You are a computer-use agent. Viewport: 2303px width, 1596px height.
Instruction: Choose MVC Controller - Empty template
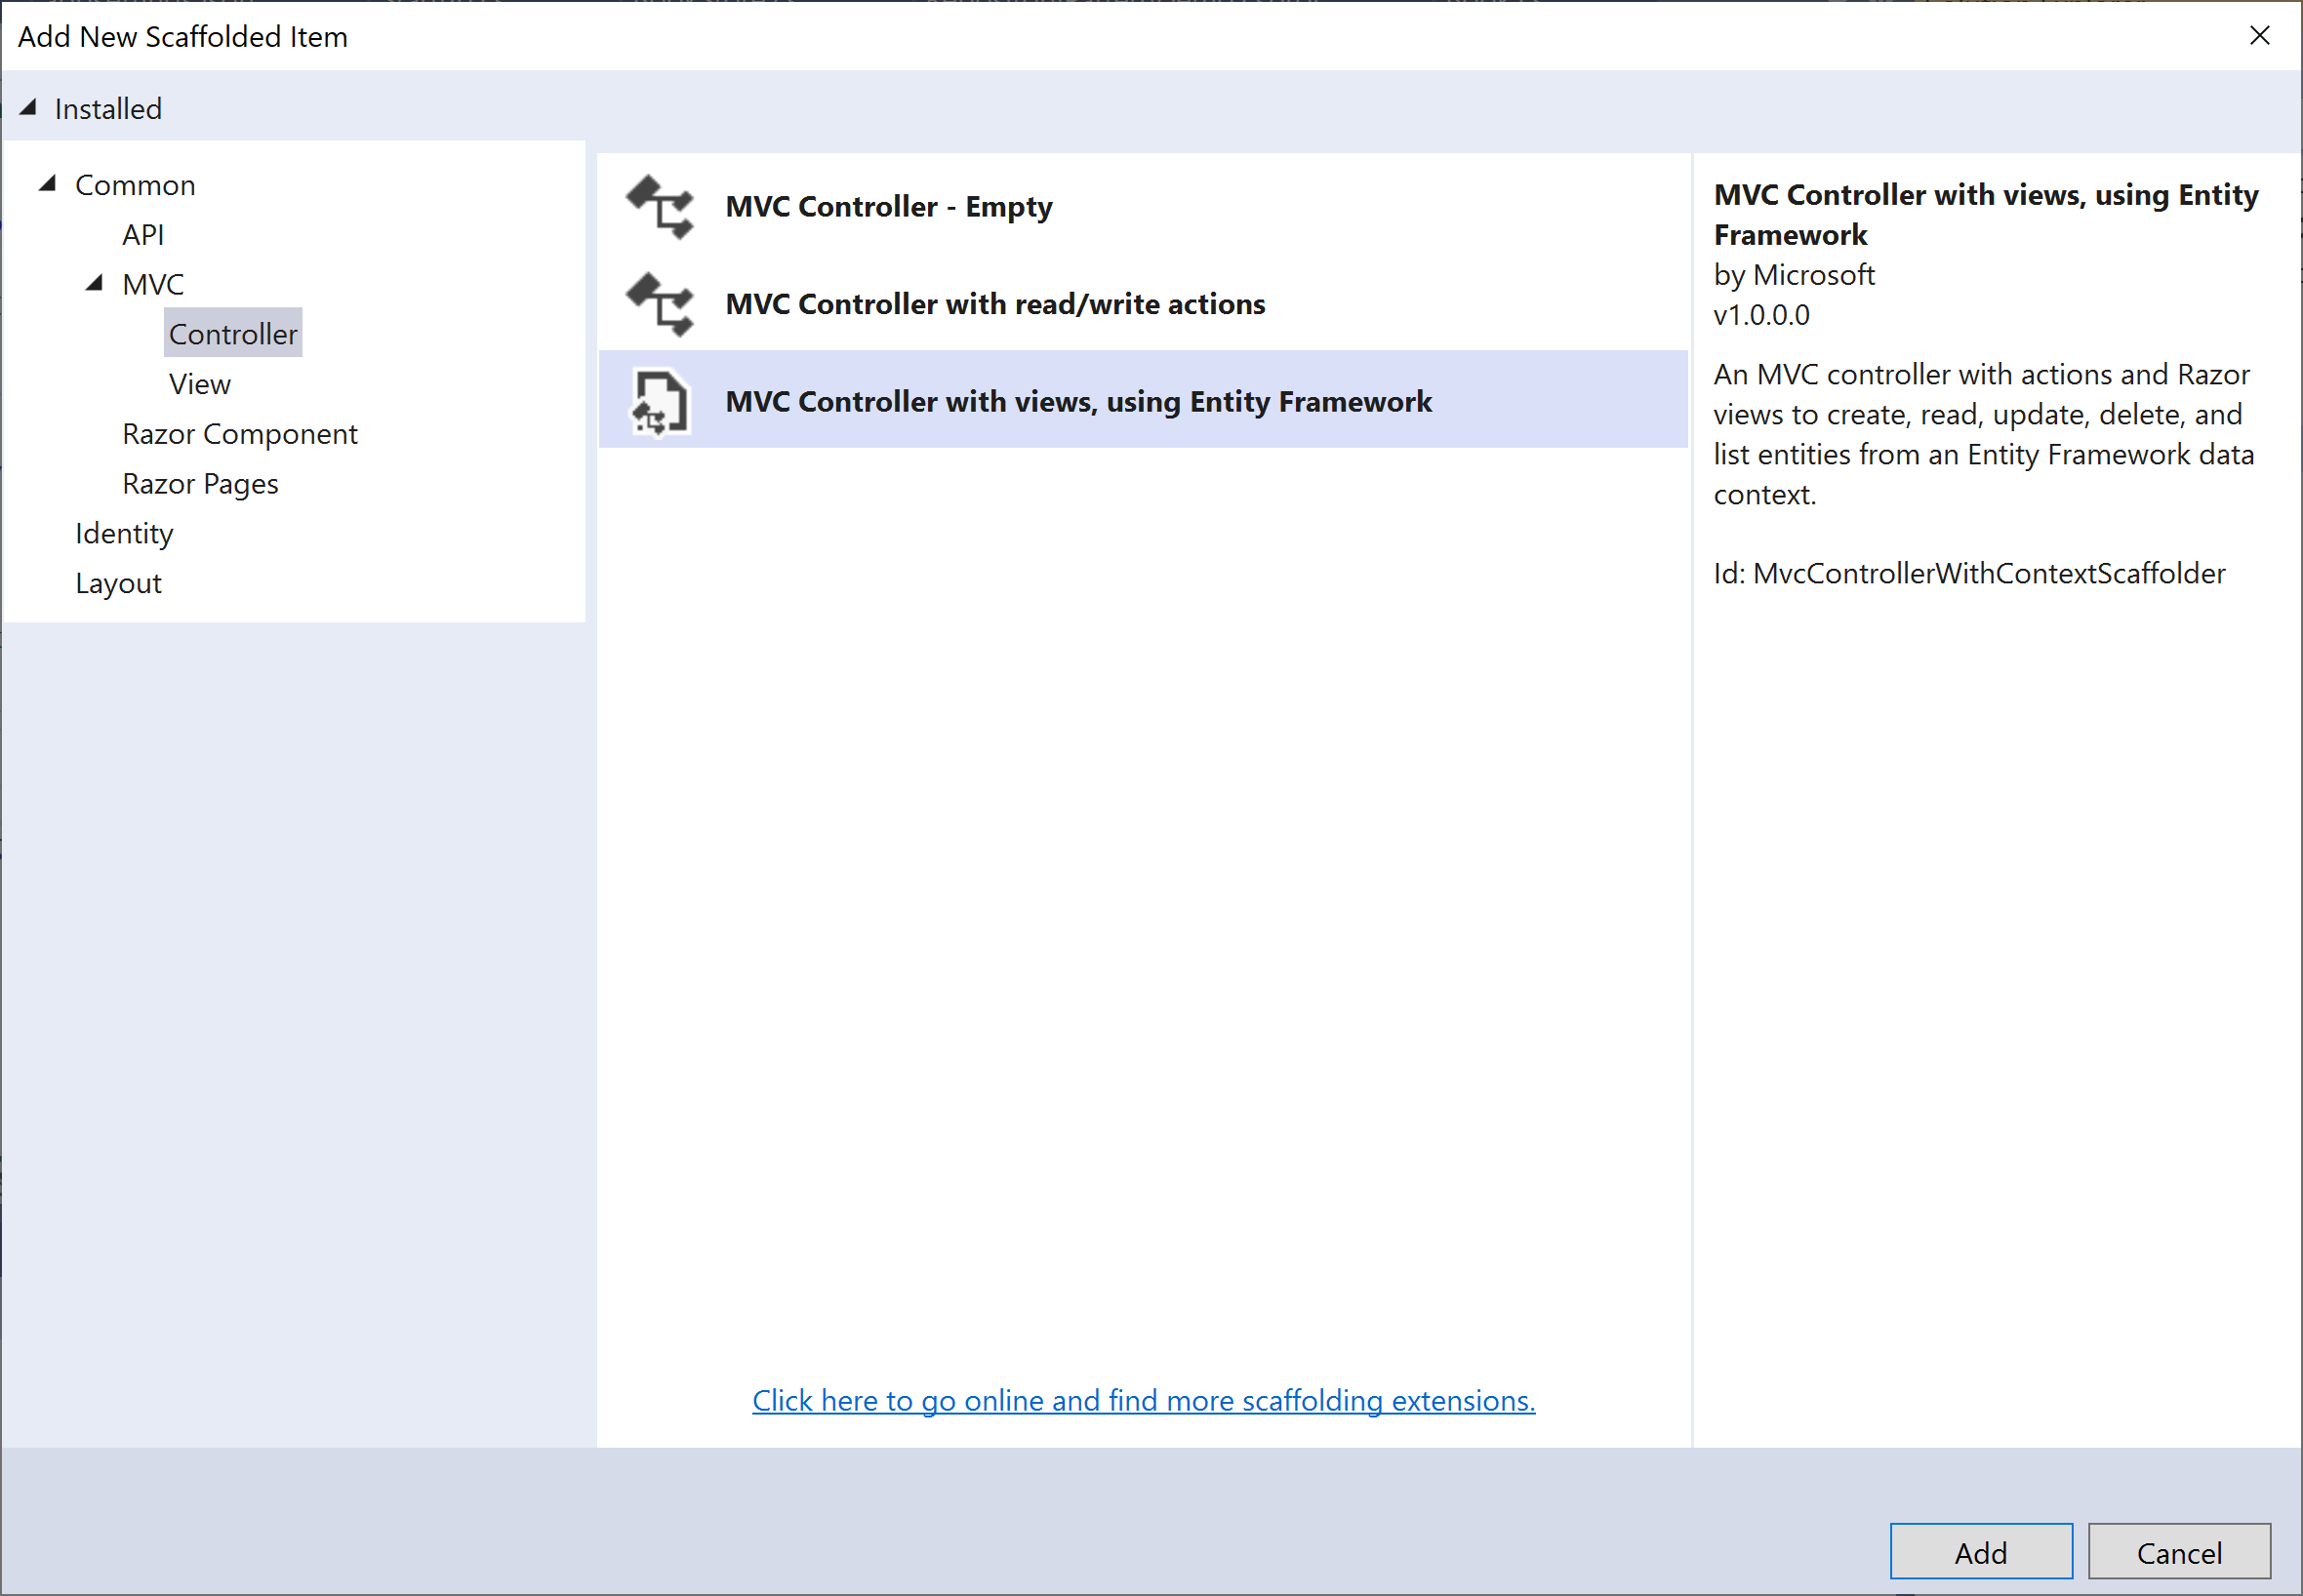pyautogui.click(x=888, y=207)
